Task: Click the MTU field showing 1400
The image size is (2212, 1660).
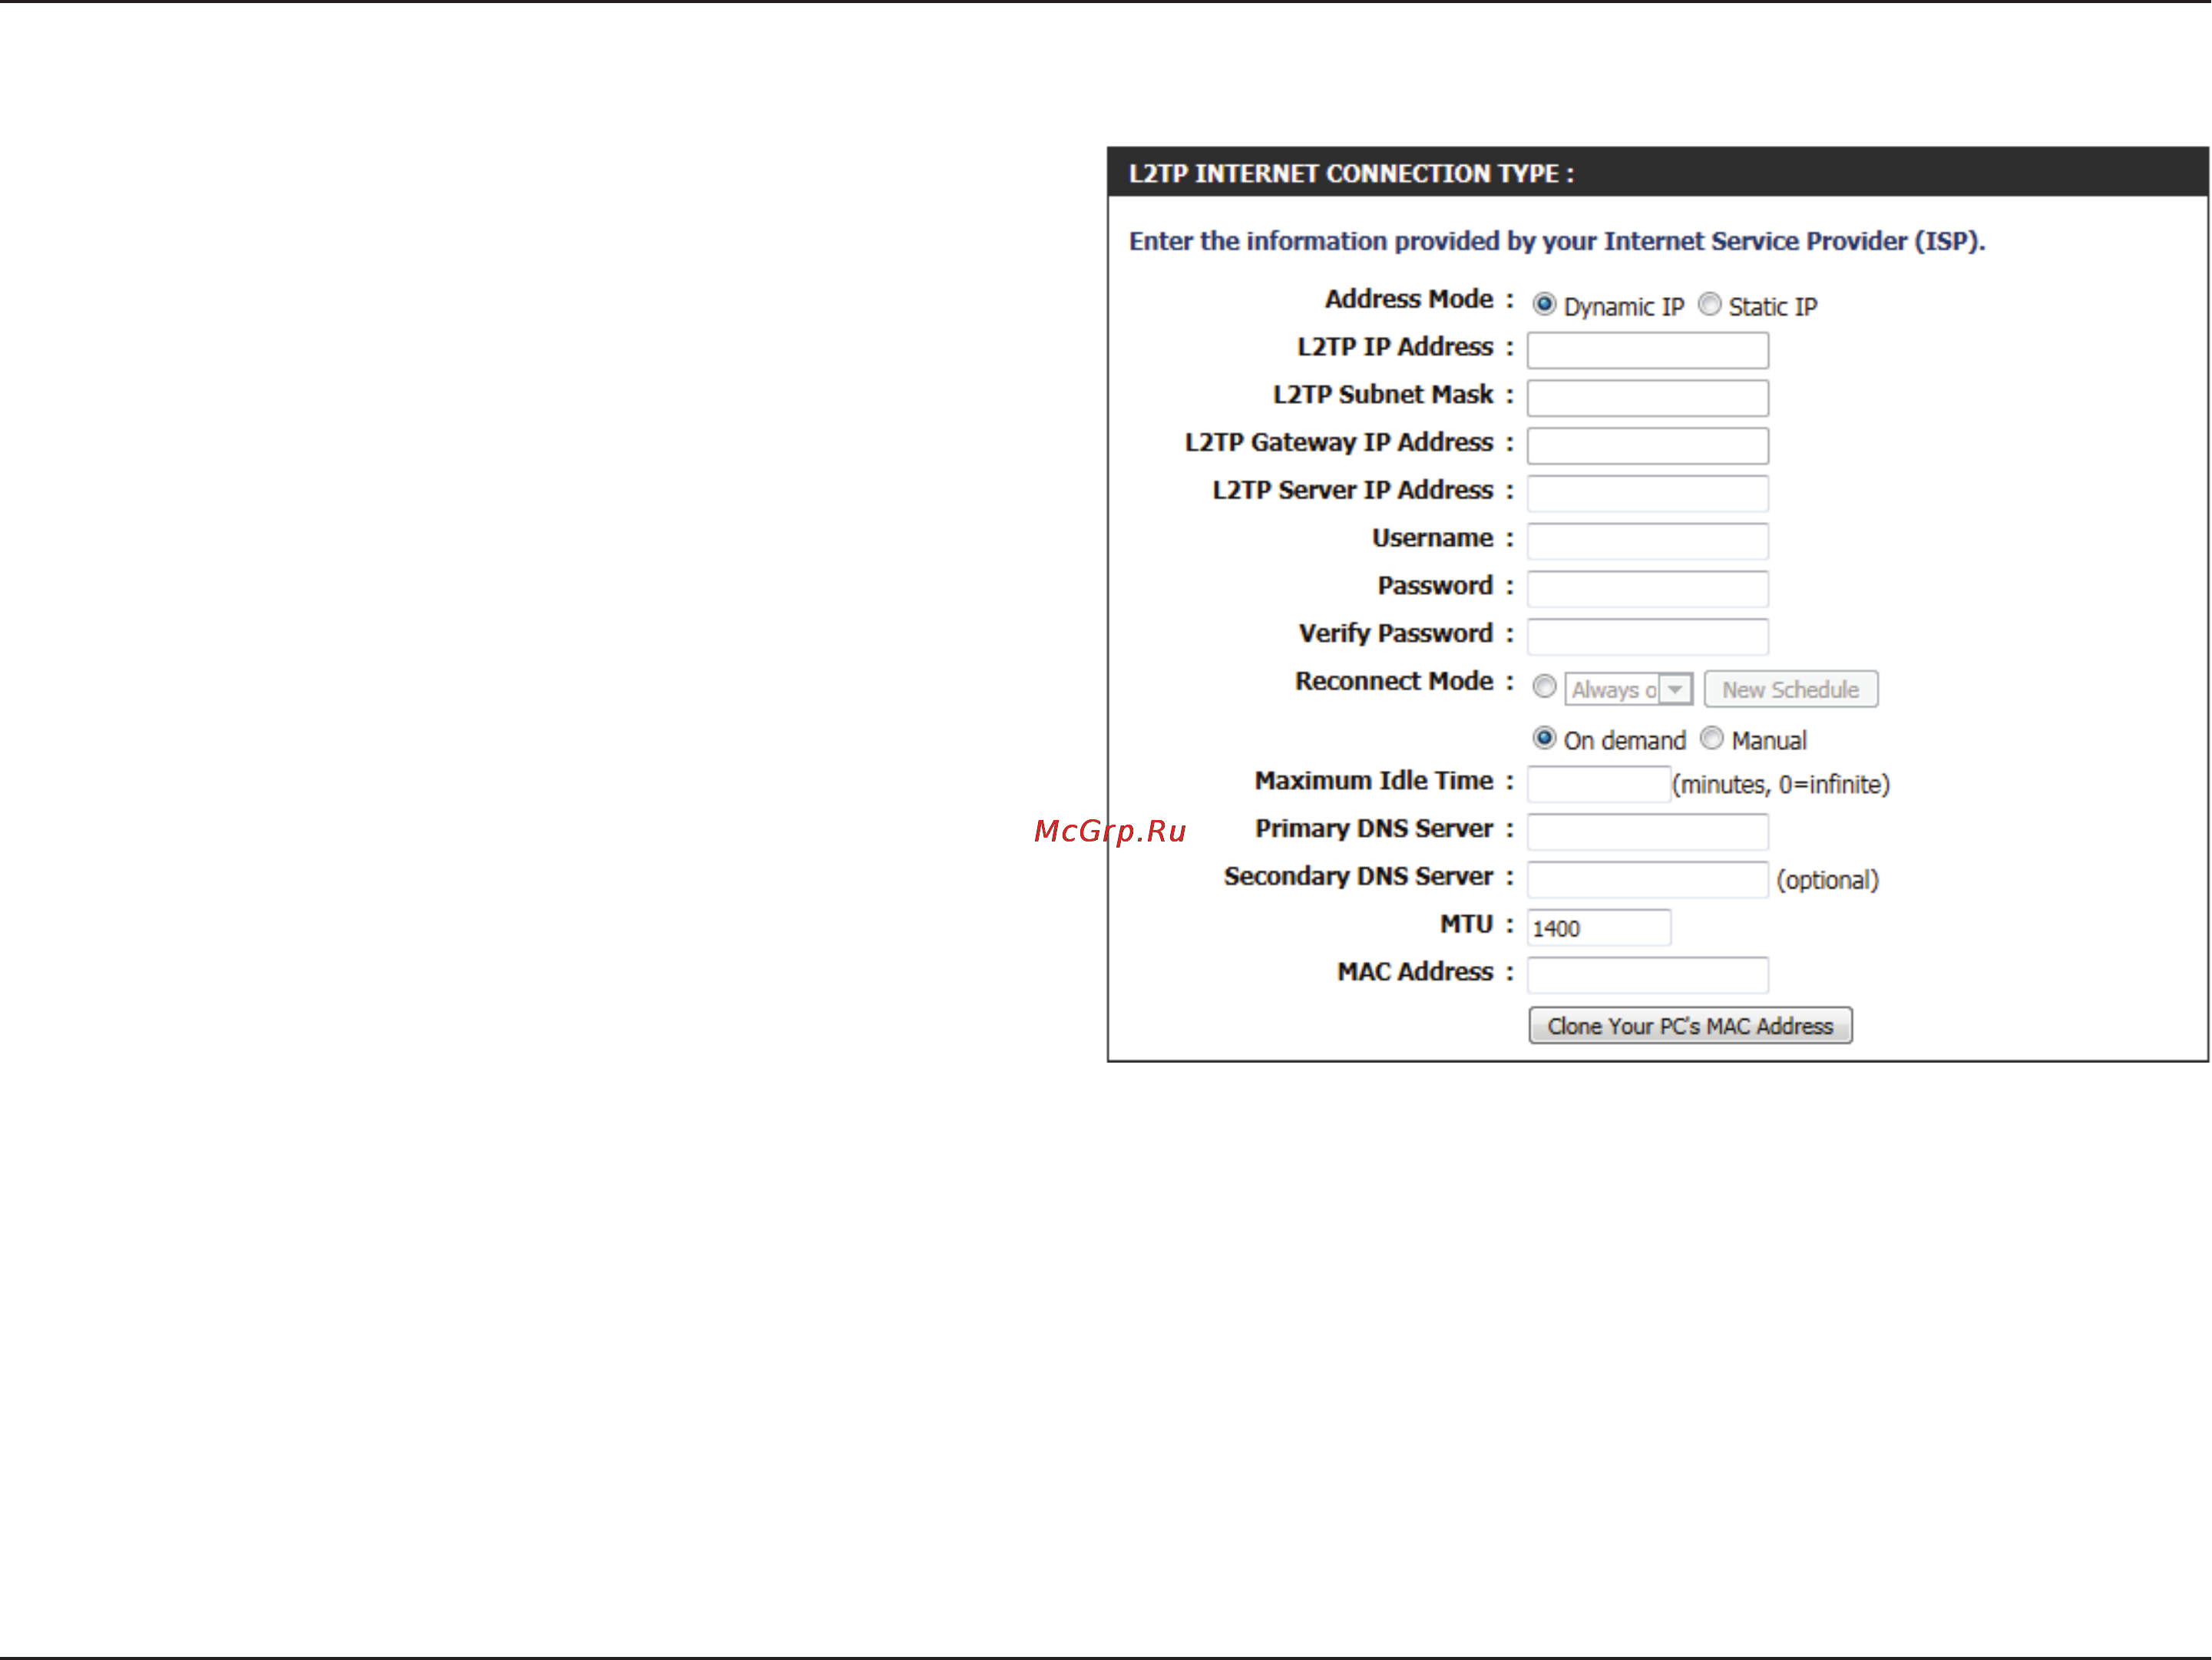Action: 1598,928
